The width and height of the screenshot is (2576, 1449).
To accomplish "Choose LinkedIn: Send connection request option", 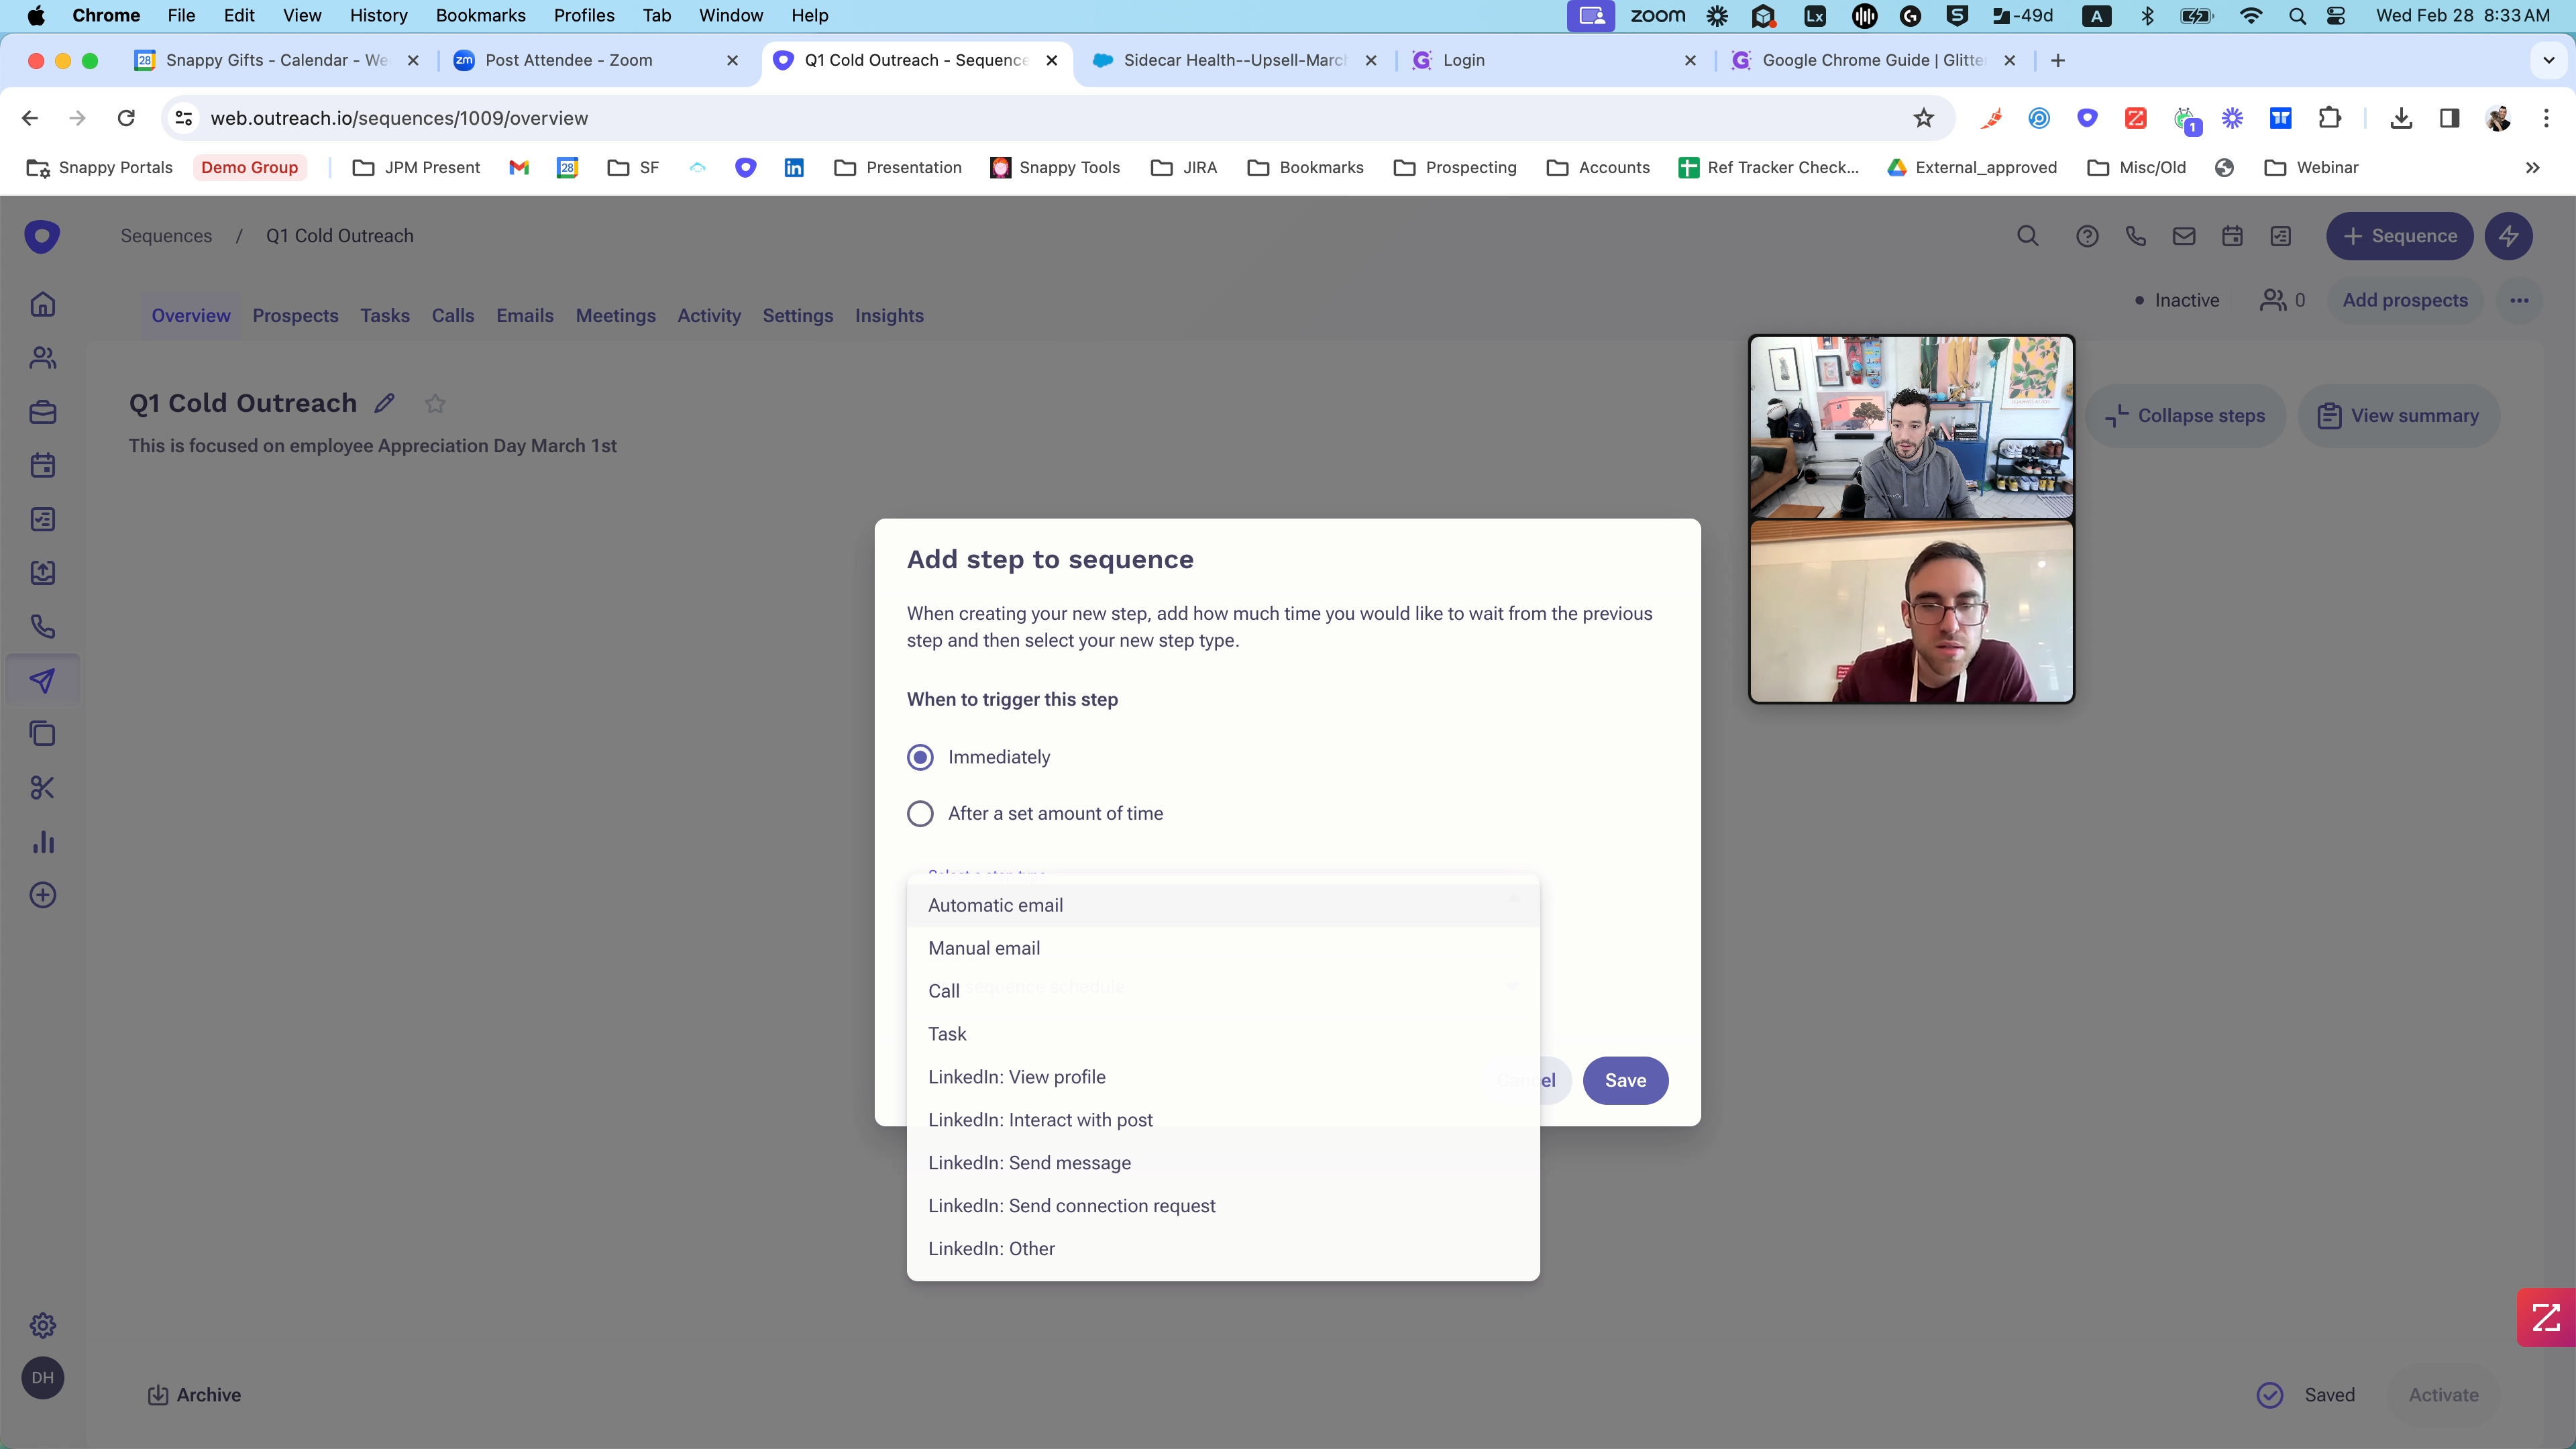I will 1223,1206.
